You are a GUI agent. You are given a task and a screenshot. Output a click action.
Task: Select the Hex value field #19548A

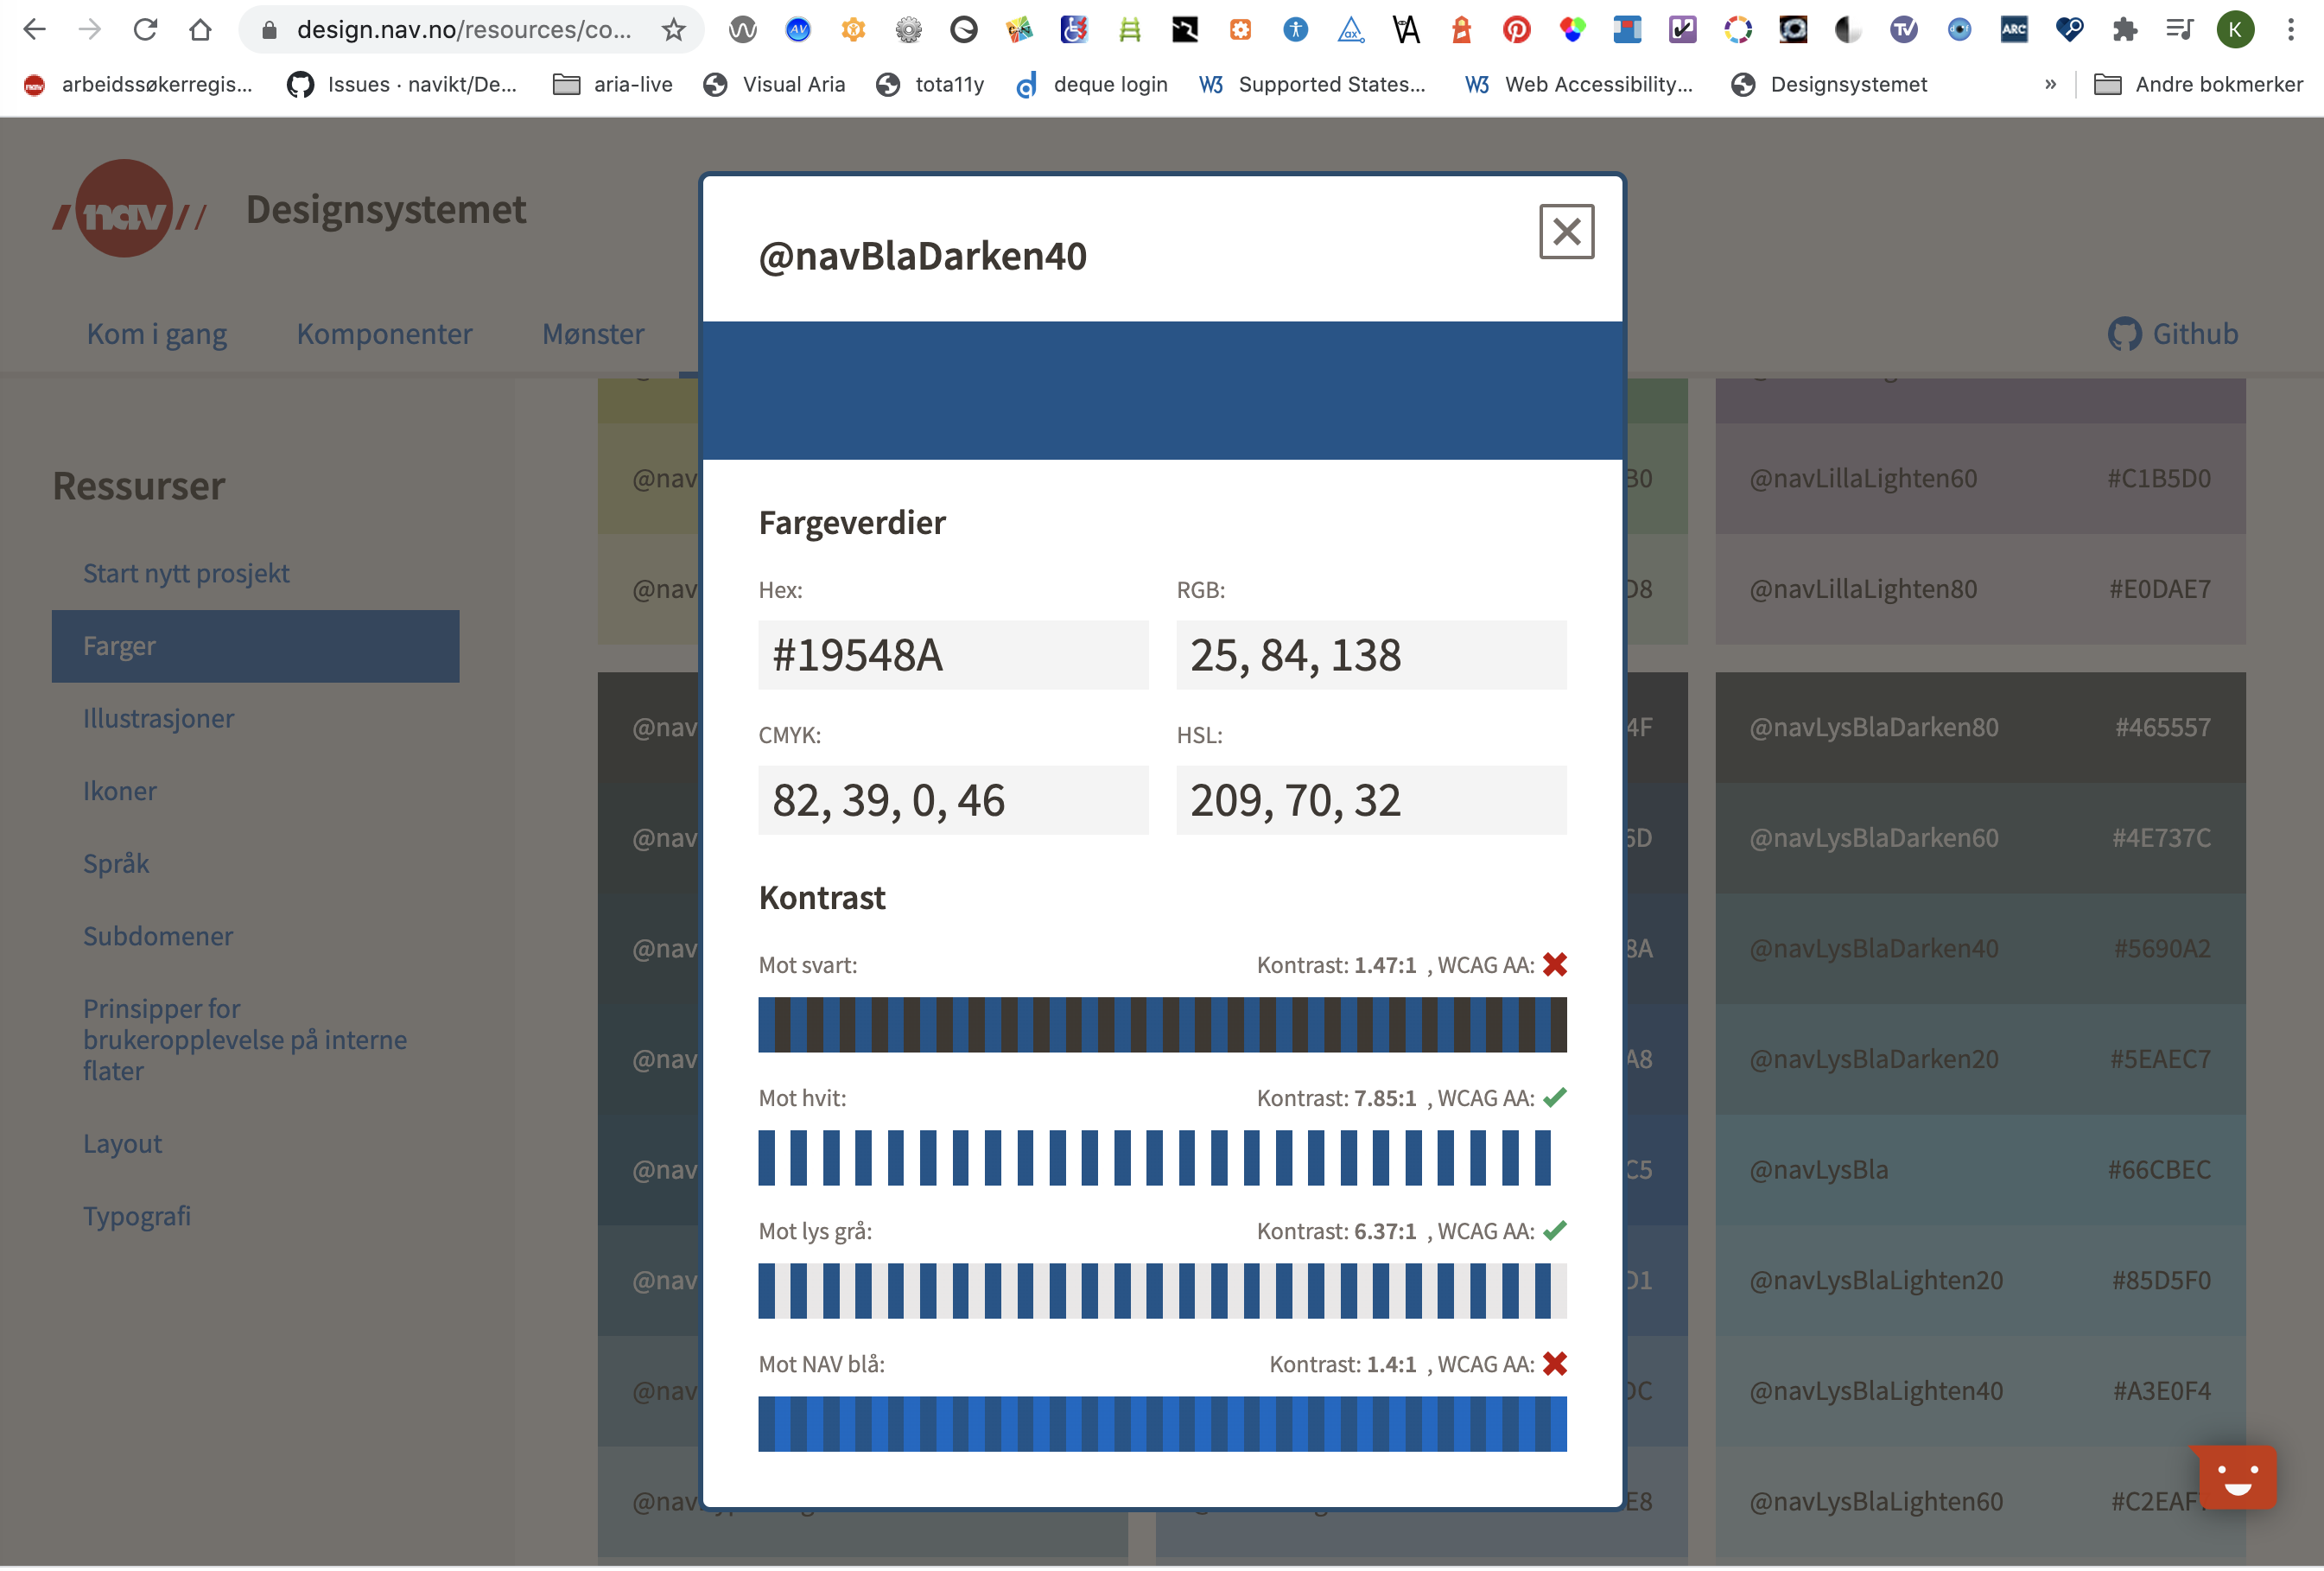tap(952, 655)
